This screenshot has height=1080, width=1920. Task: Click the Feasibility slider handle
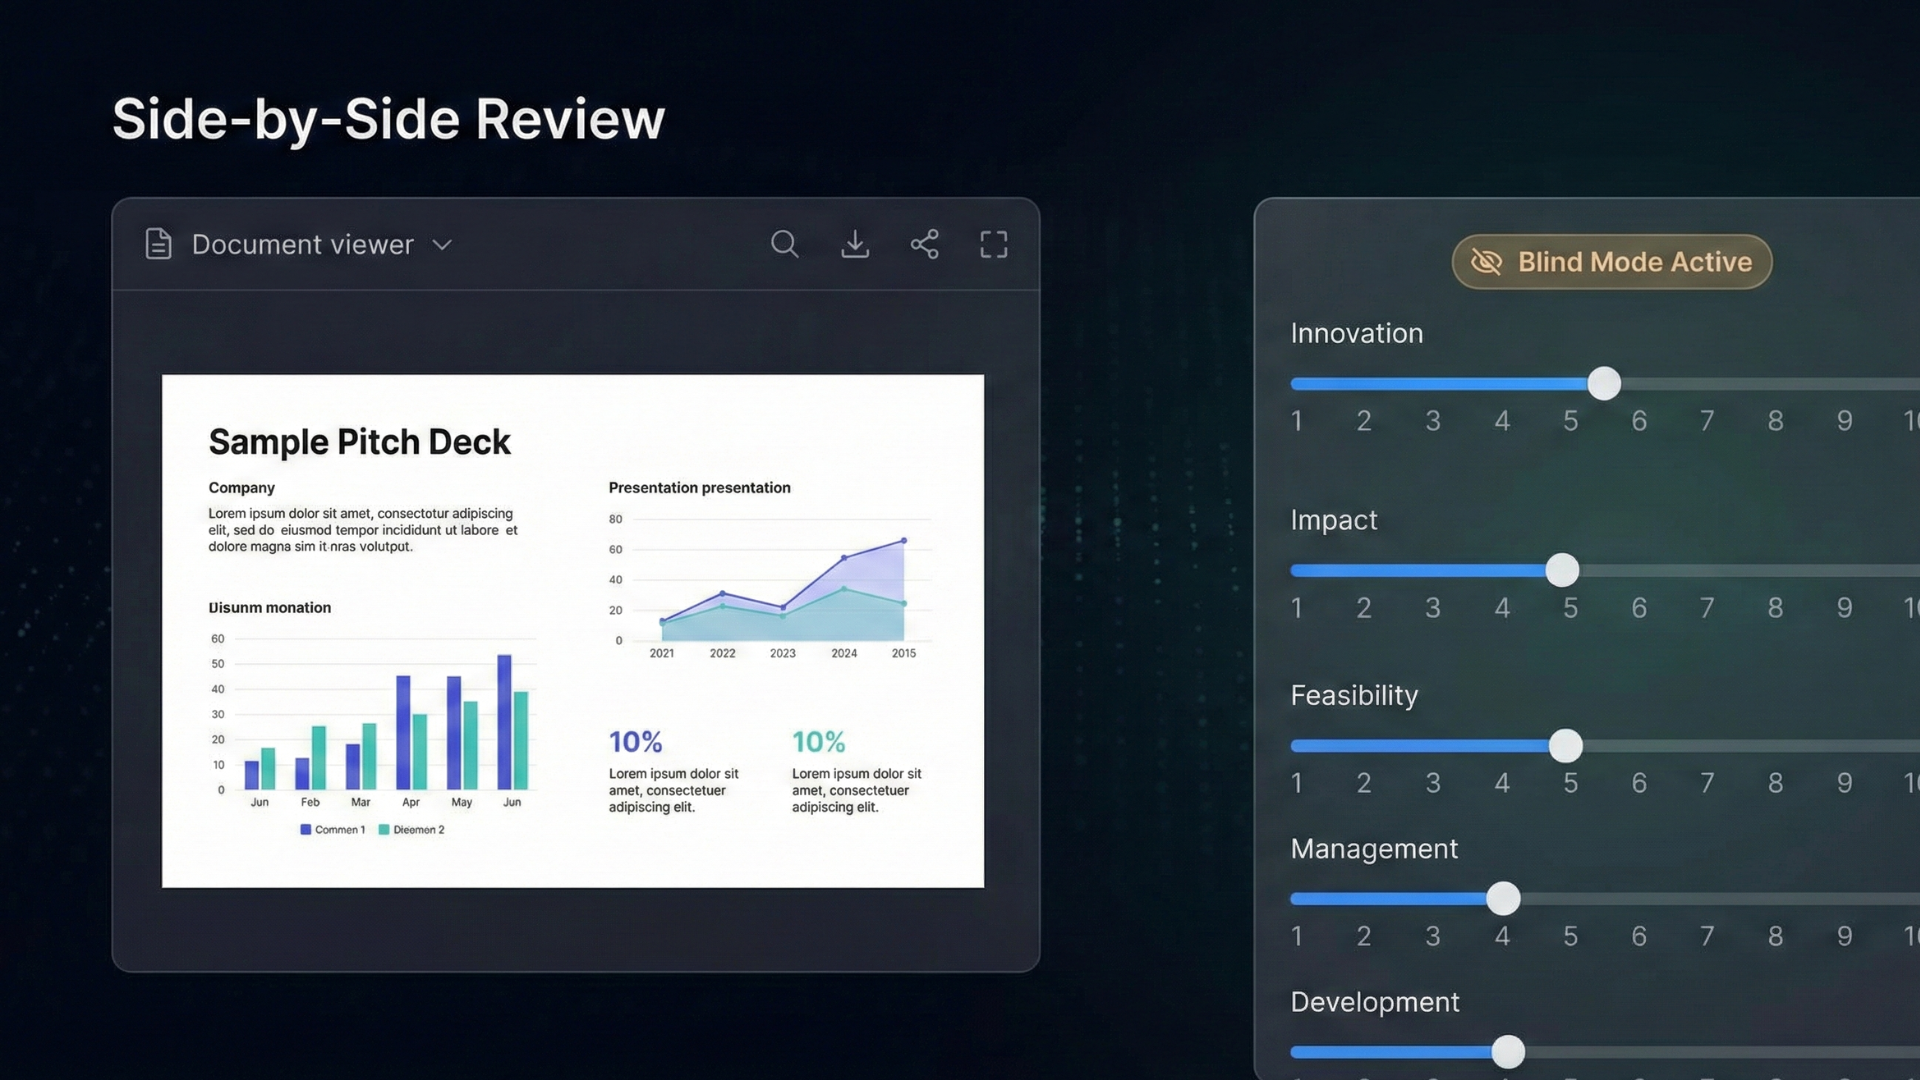[x=1565, y=746]
